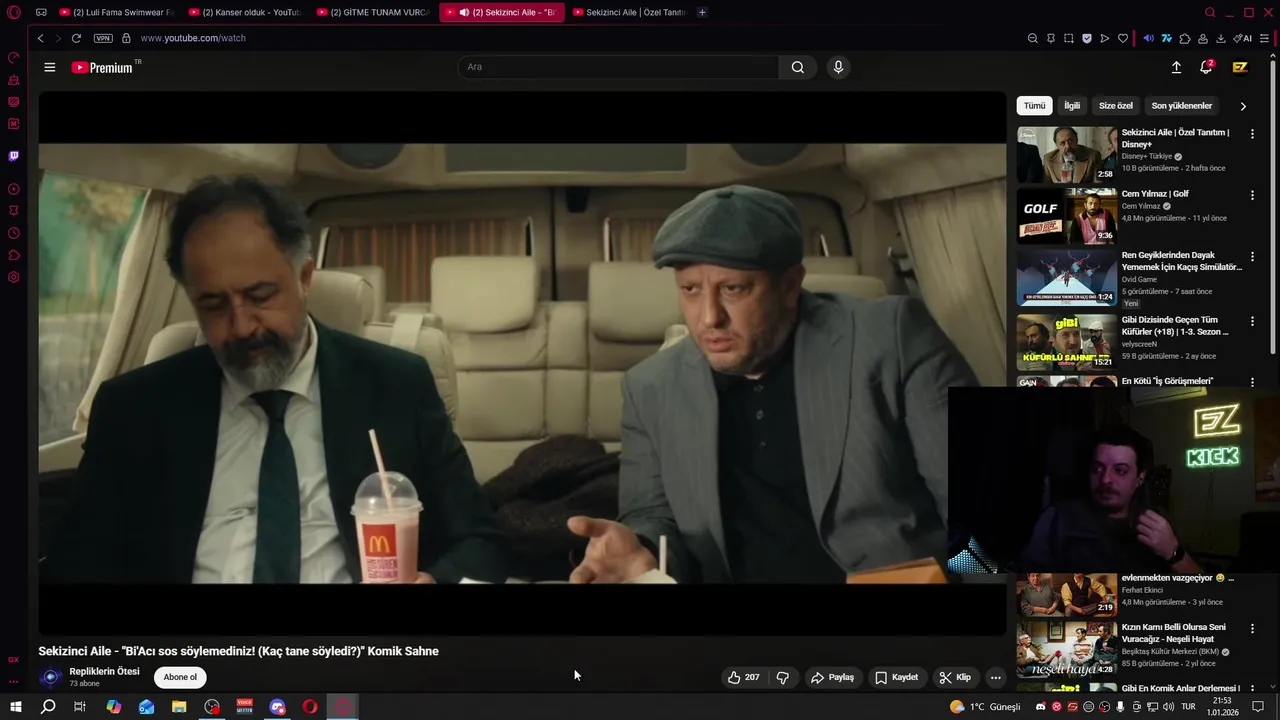Open the 7TV extension icon
1280x720 pixels.
pos(1166,38)
